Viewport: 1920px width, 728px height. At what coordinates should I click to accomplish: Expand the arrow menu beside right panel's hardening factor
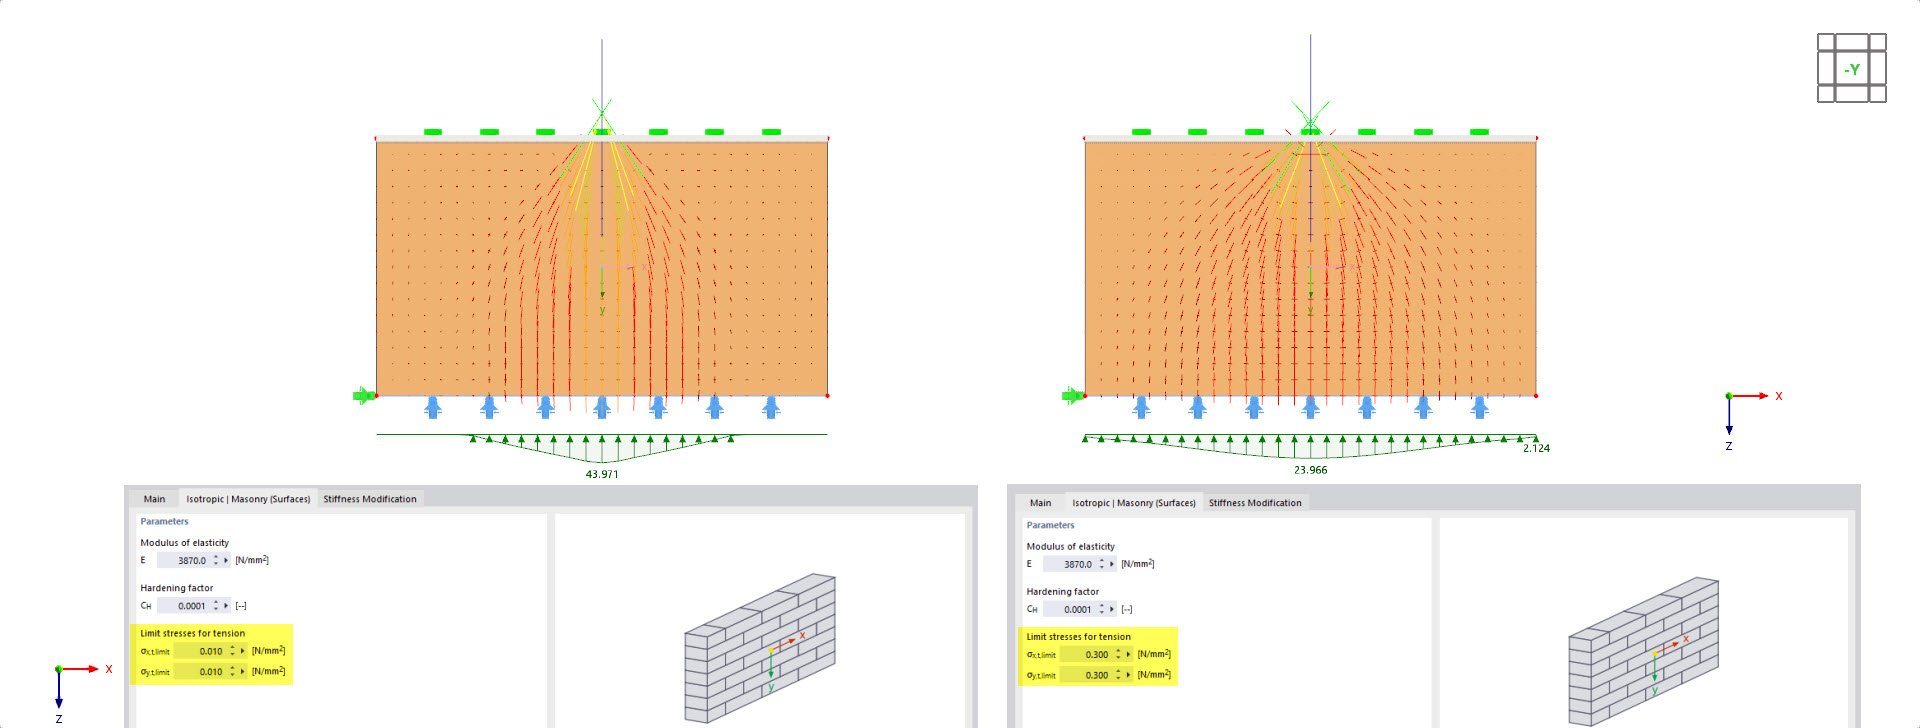1112,610
